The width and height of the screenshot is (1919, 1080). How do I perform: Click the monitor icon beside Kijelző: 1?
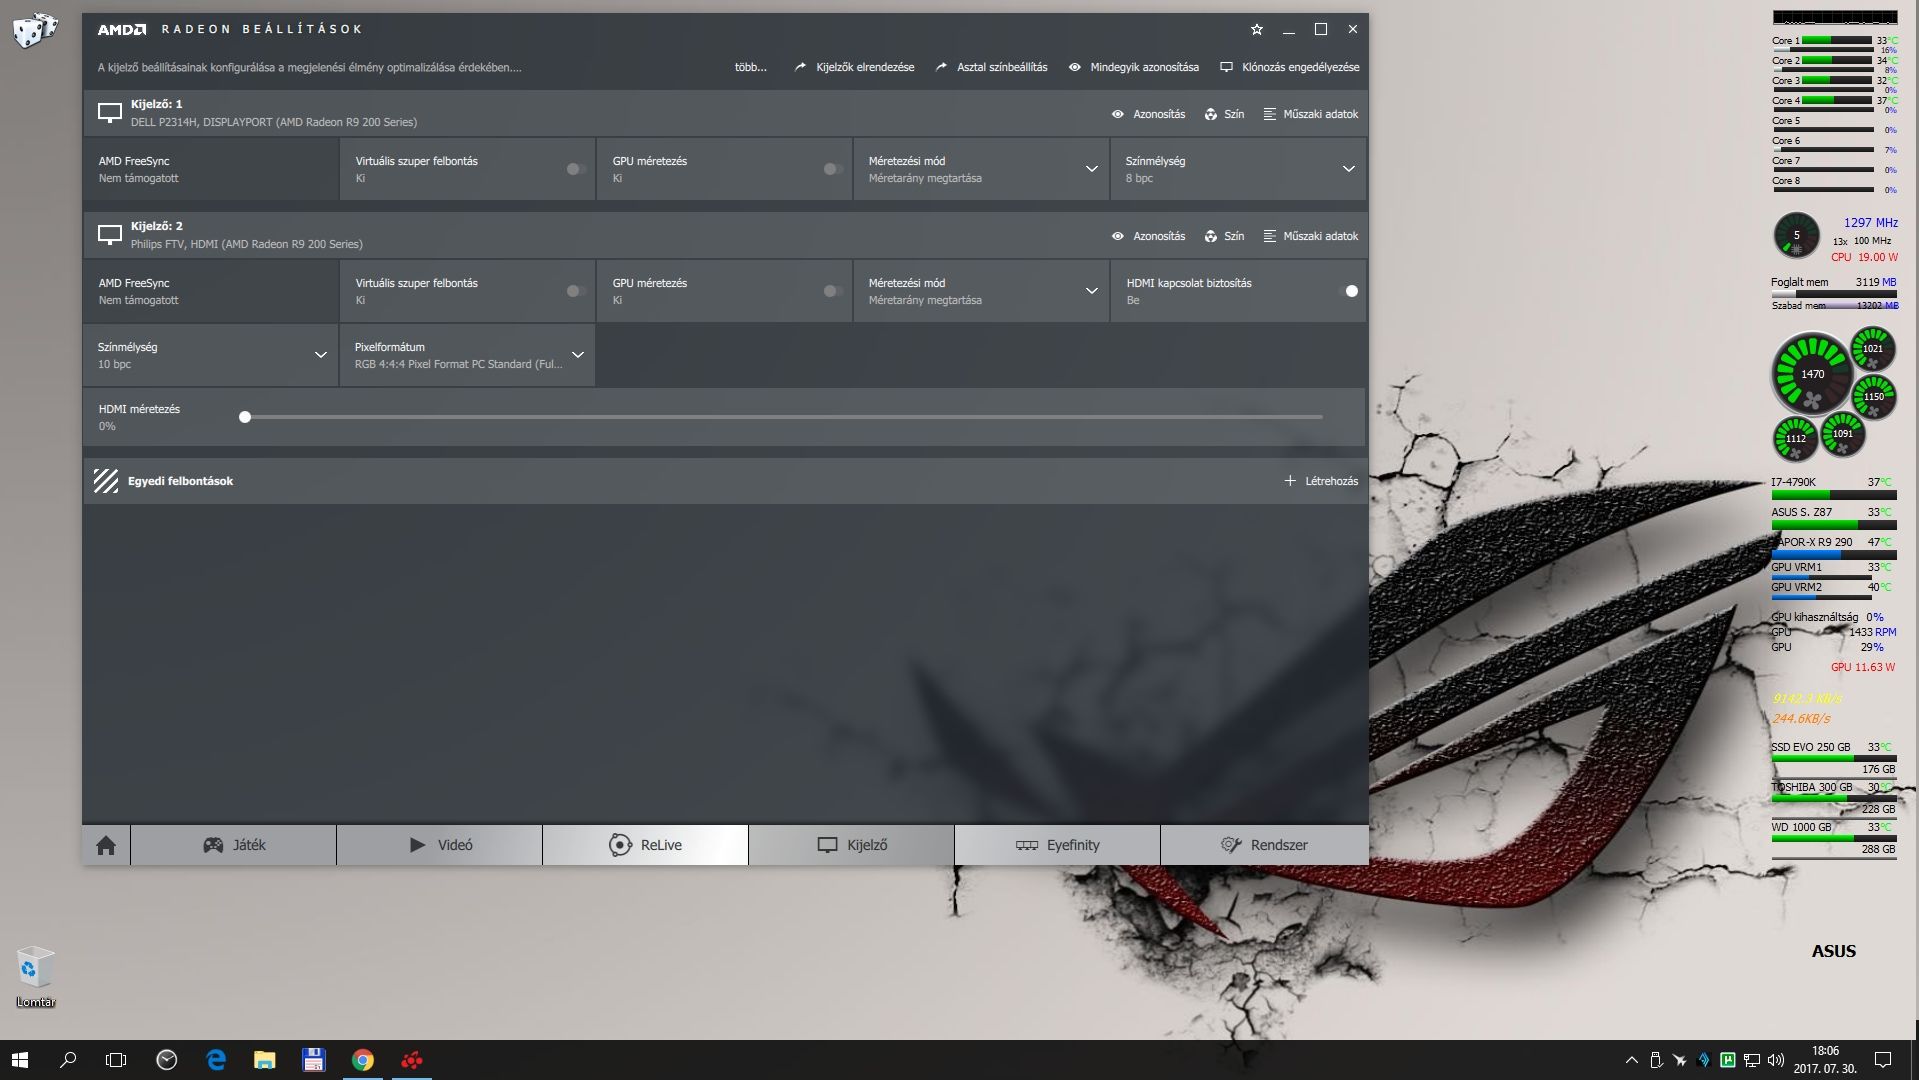[110, 113]
